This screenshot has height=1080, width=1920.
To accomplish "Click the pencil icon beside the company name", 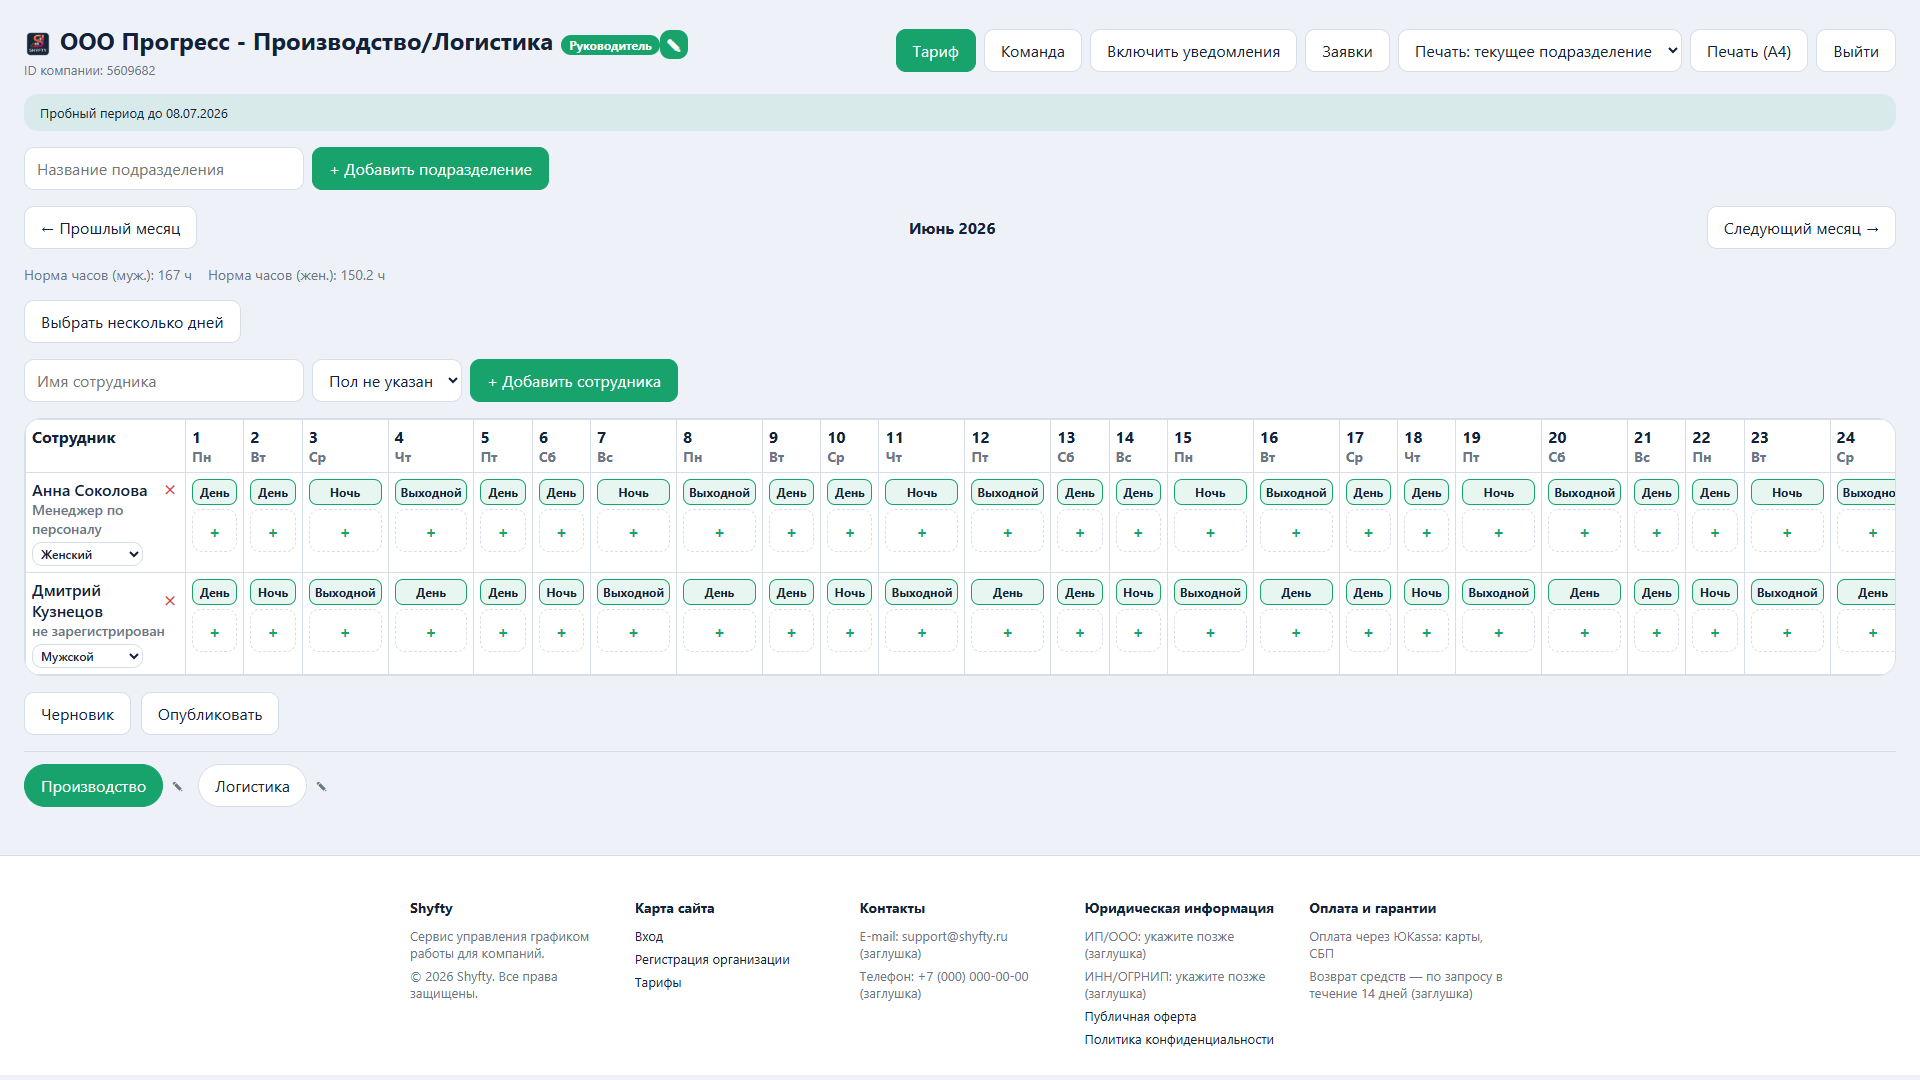I will click(674, 45).
